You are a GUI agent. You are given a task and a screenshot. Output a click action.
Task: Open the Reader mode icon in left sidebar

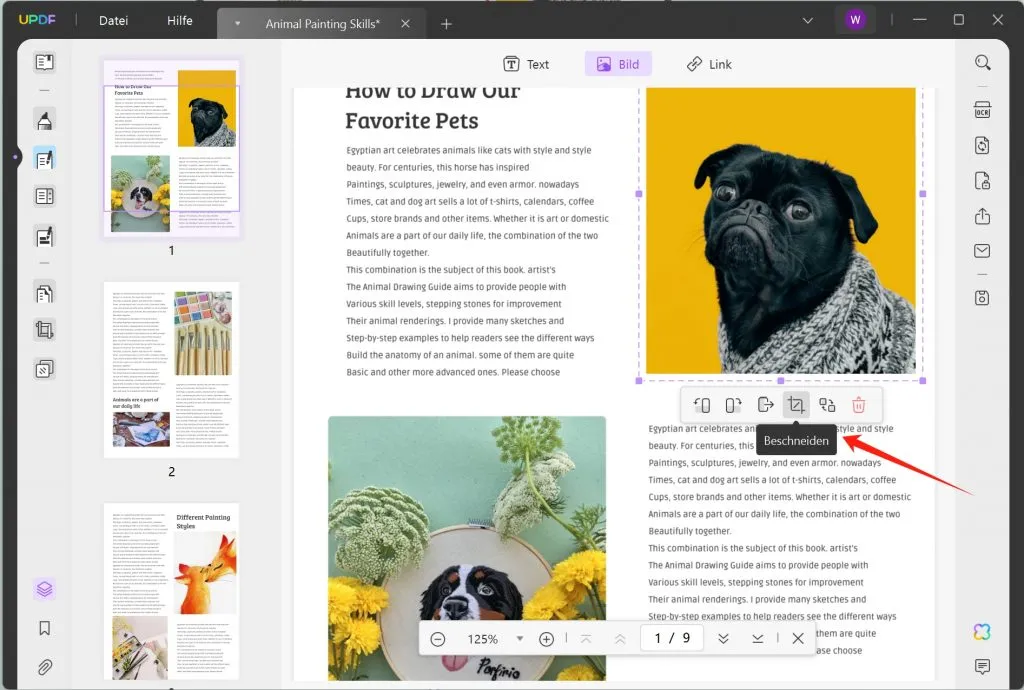tap(44, 63)
